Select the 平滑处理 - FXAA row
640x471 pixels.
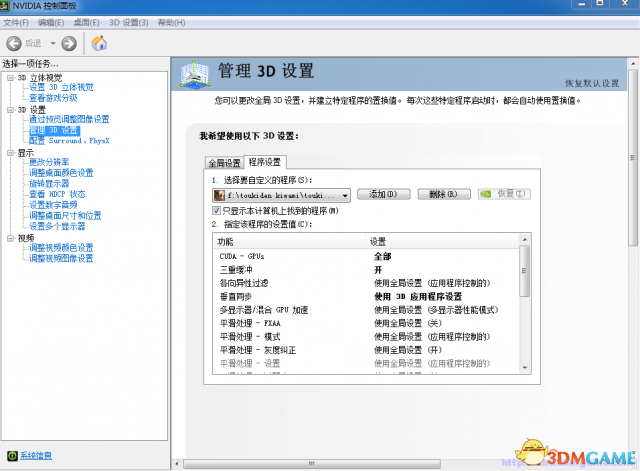366,323
